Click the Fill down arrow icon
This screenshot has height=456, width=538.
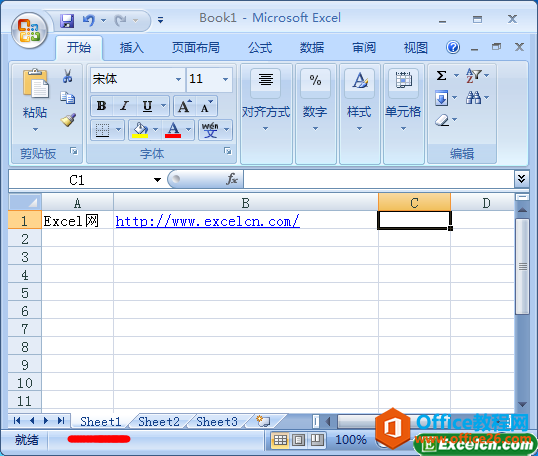click(442, 98)
